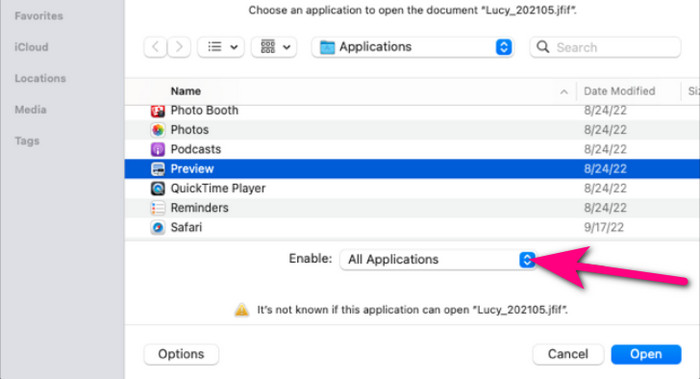Click the Podcasts app icon
This screenshot has height=379, width=700.
[158, 150]
